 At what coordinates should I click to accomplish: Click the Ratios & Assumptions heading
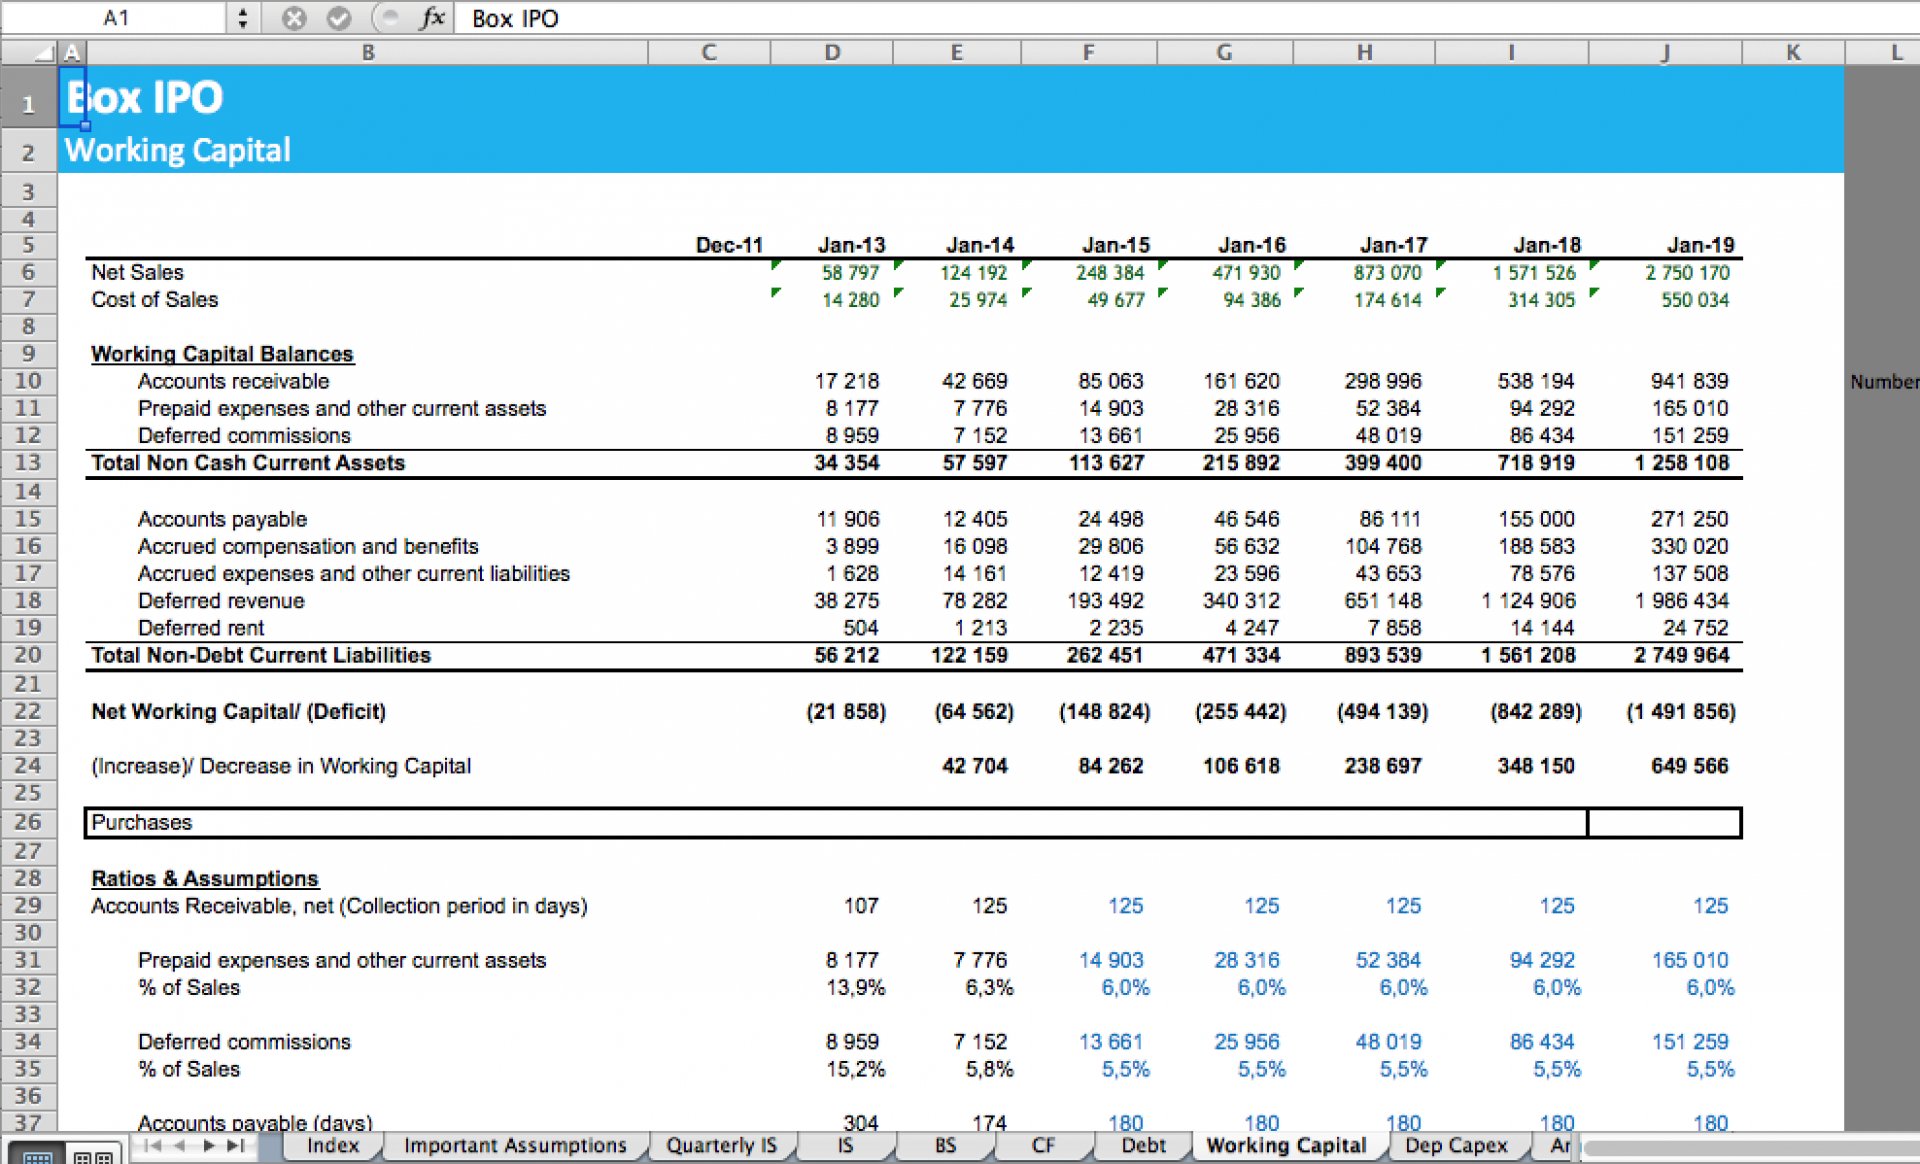[x=205, y=878]
